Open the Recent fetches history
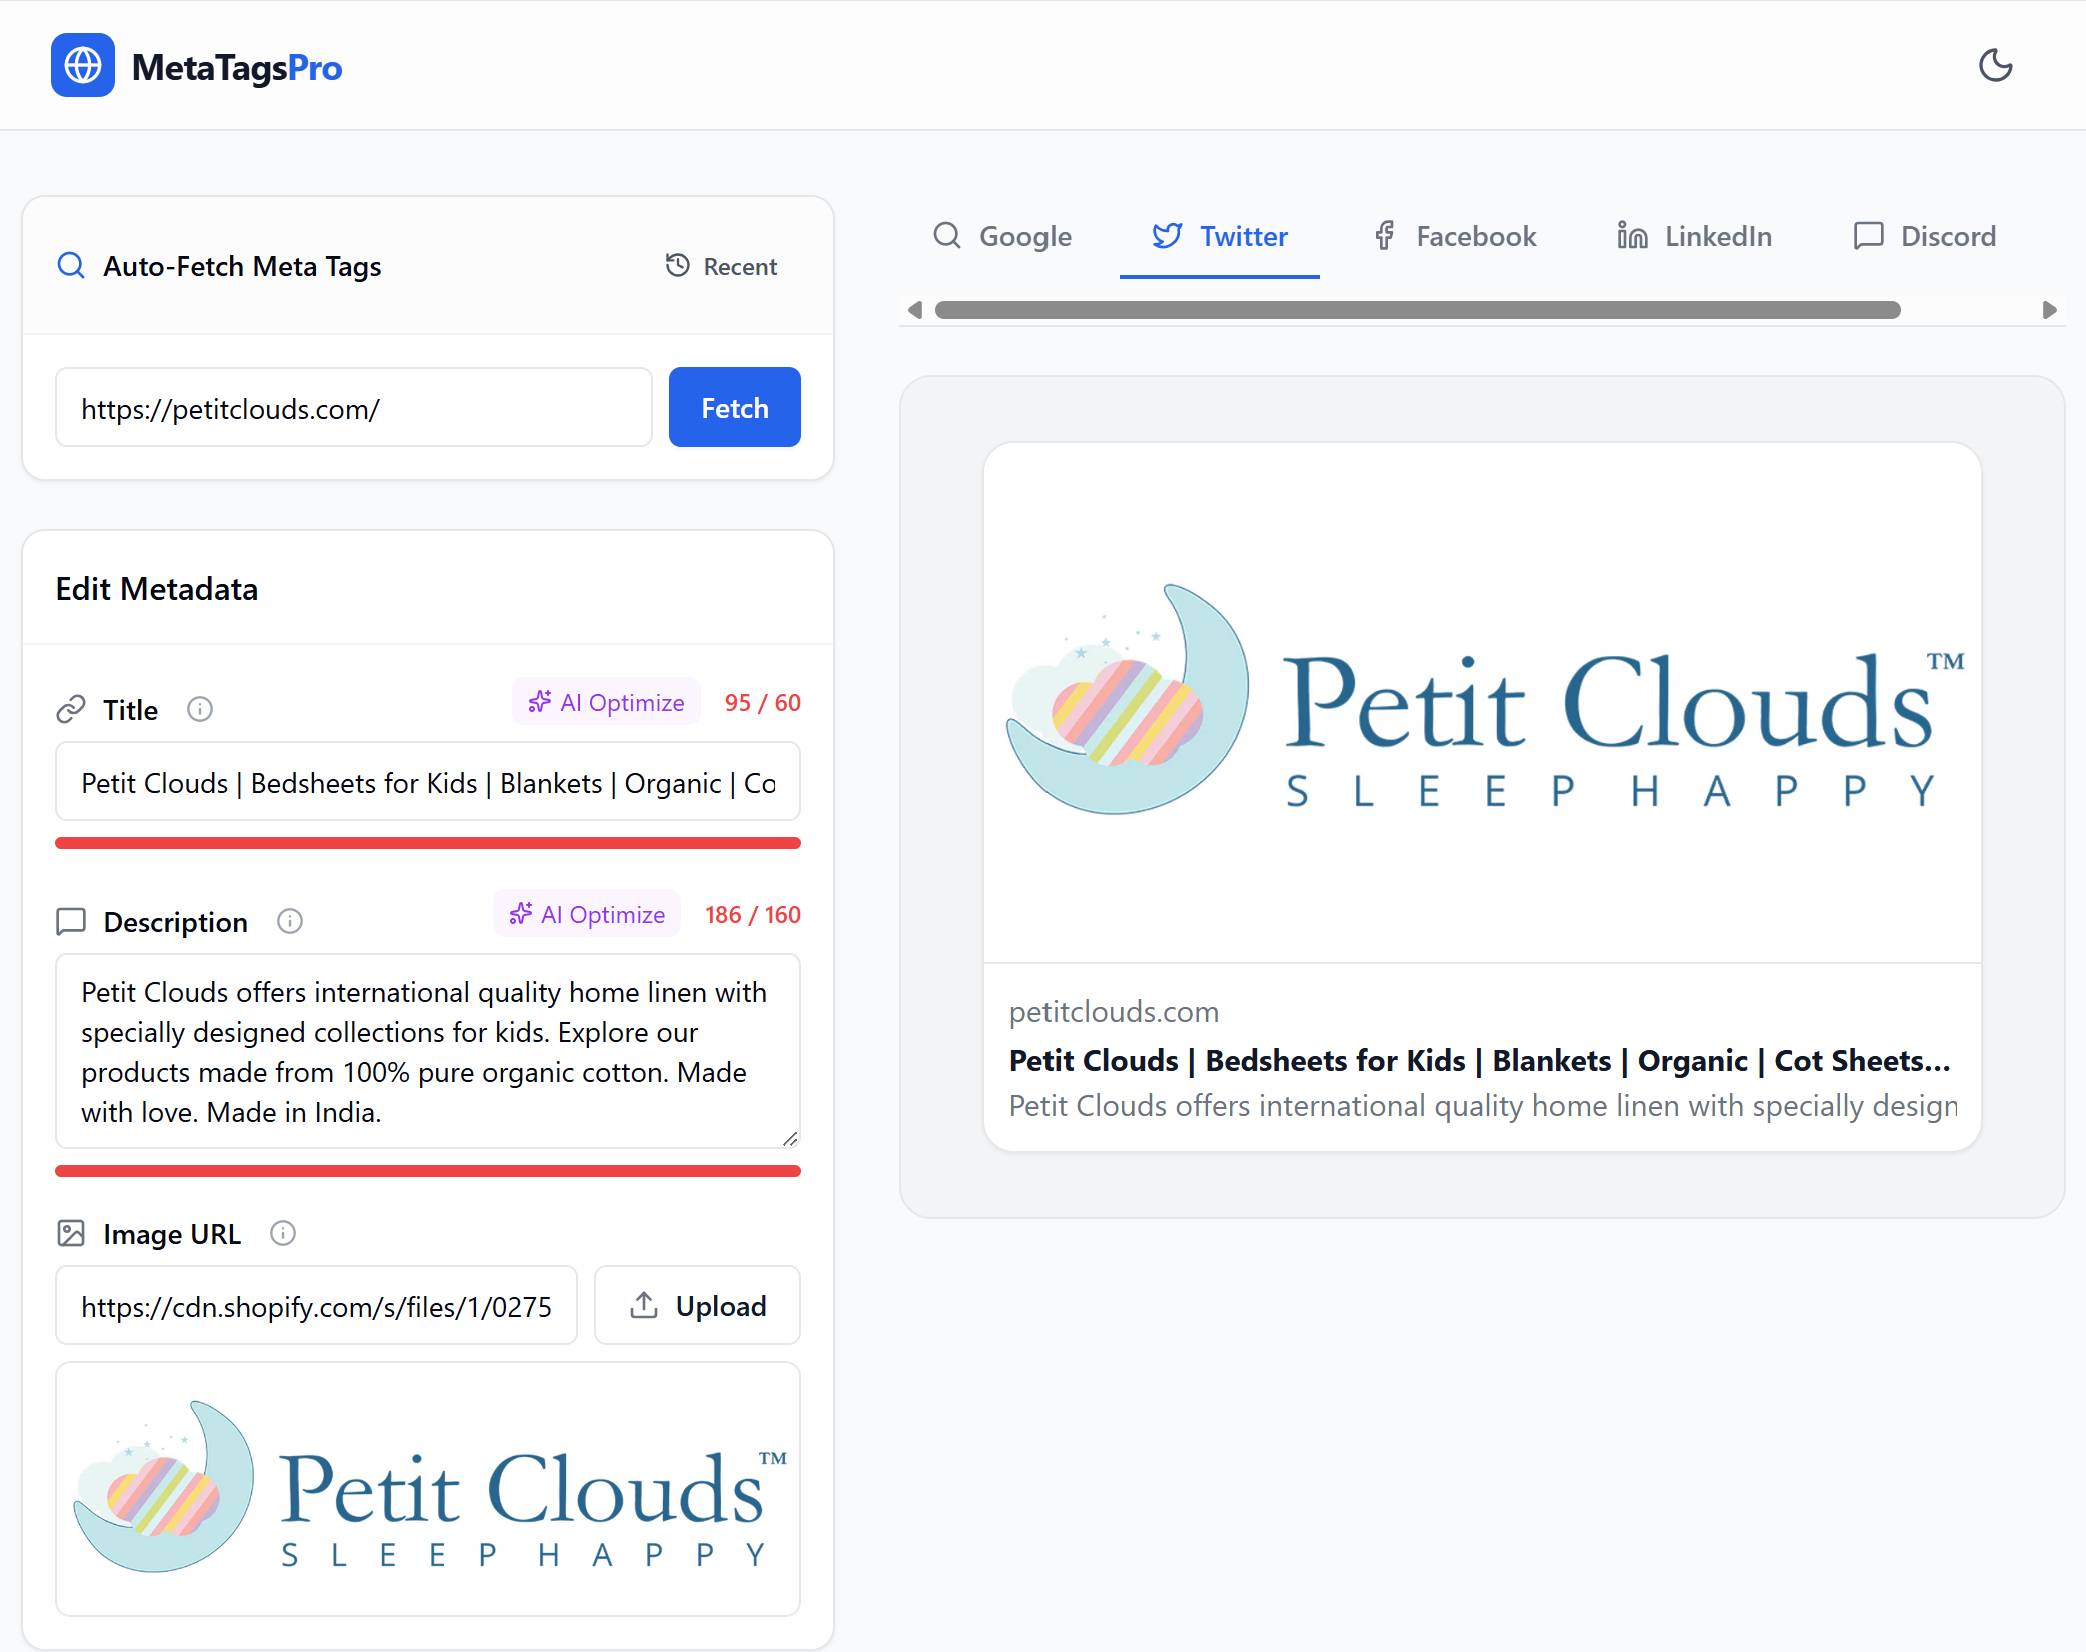This screenshot has width=2086, height=1652. [721, 266]
